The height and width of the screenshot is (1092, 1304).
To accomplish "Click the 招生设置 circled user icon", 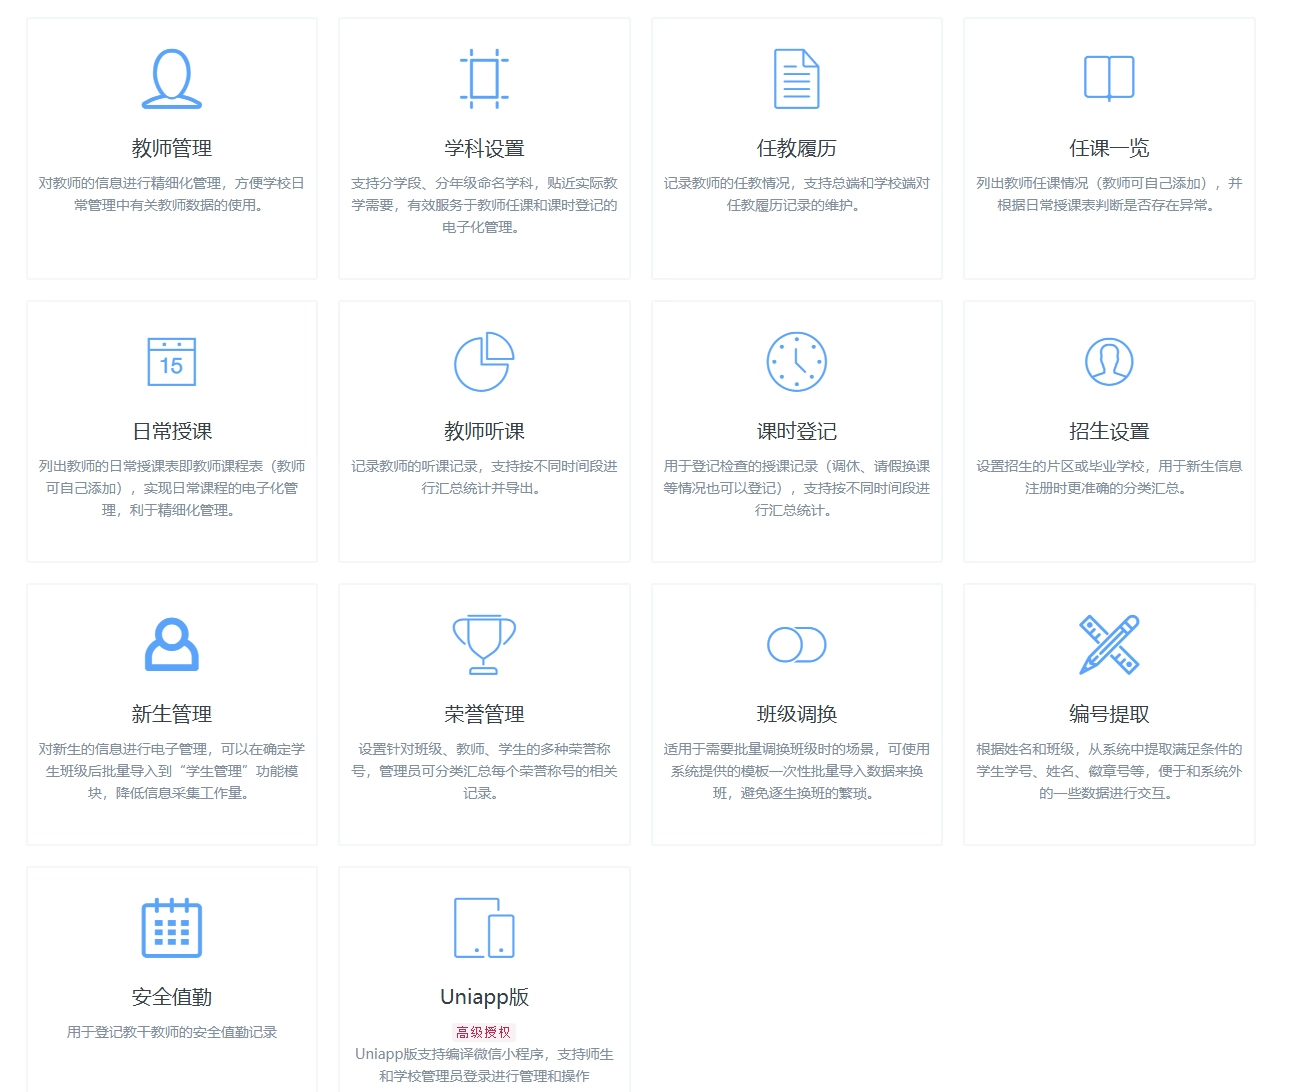I will (1109, 361).
